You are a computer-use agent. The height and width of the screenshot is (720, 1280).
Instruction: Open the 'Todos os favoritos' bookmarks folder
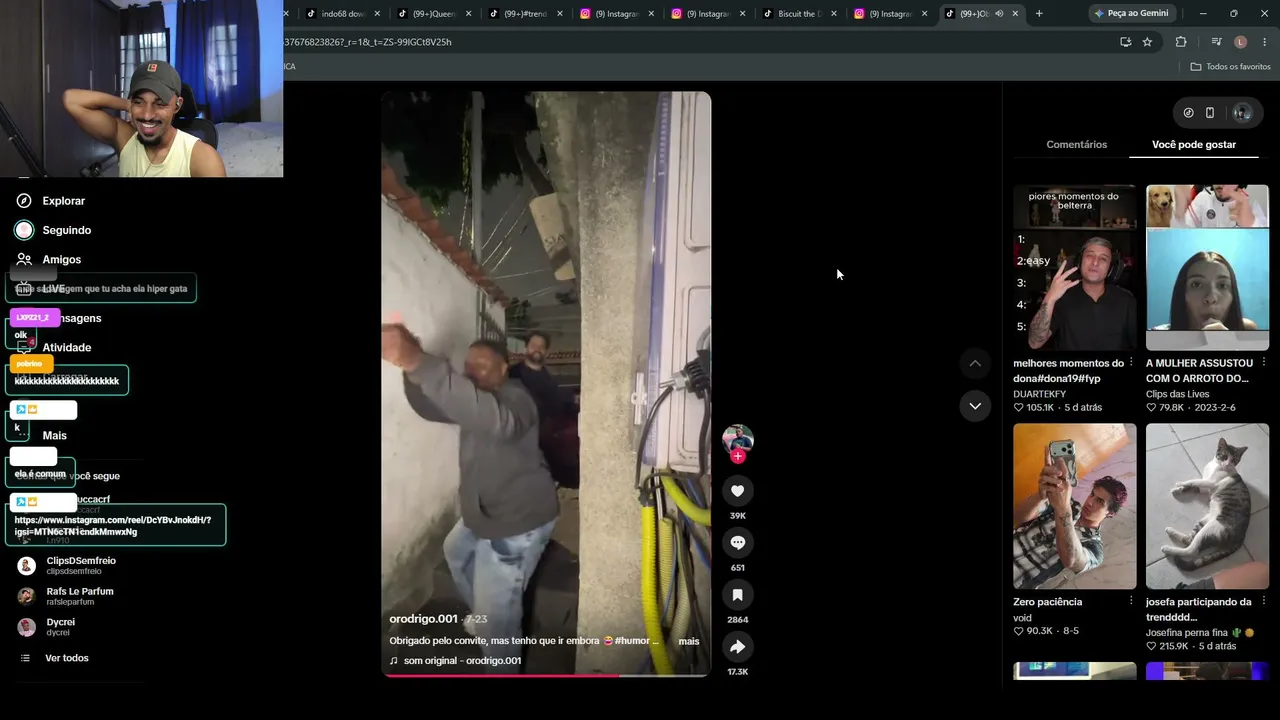tap(1230, 67)
